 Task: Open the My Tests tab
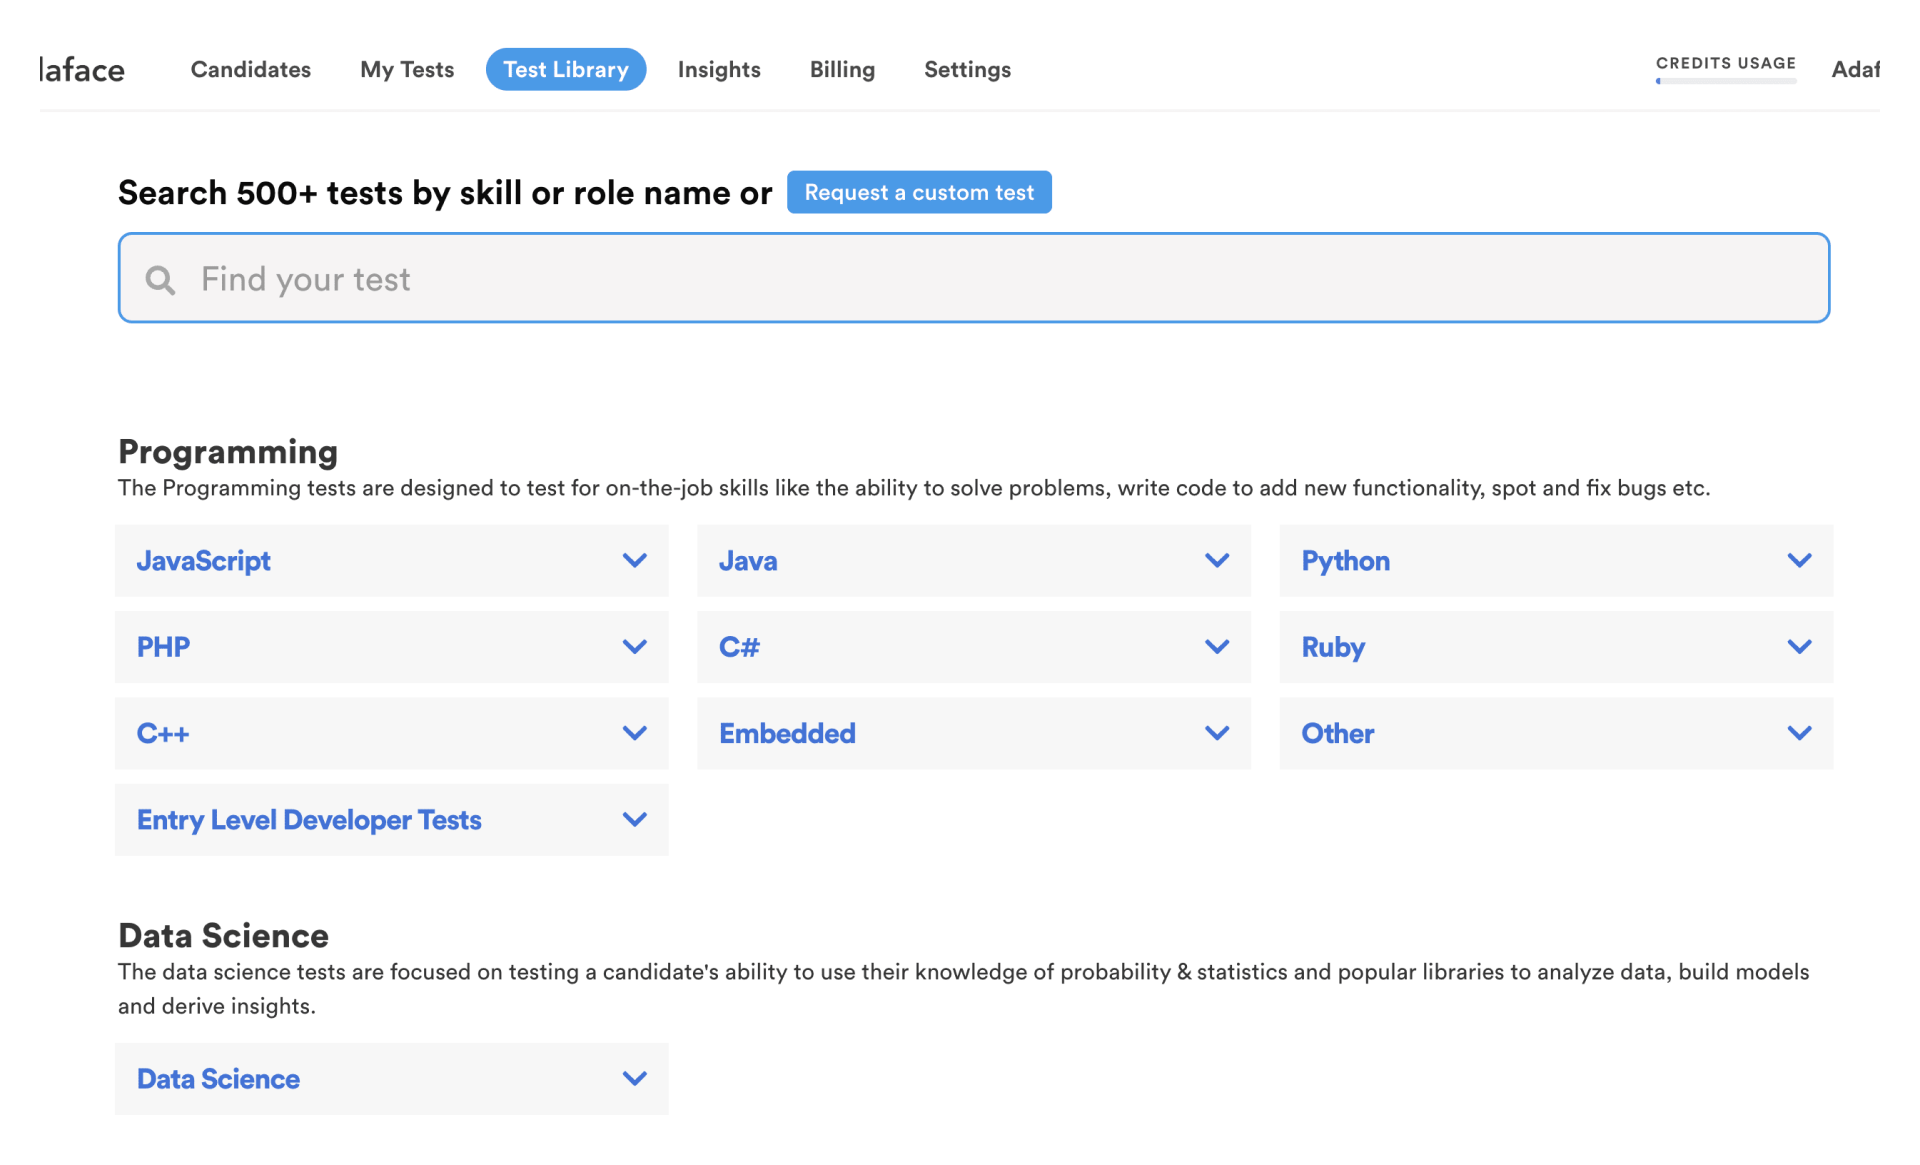pos(407,70)
